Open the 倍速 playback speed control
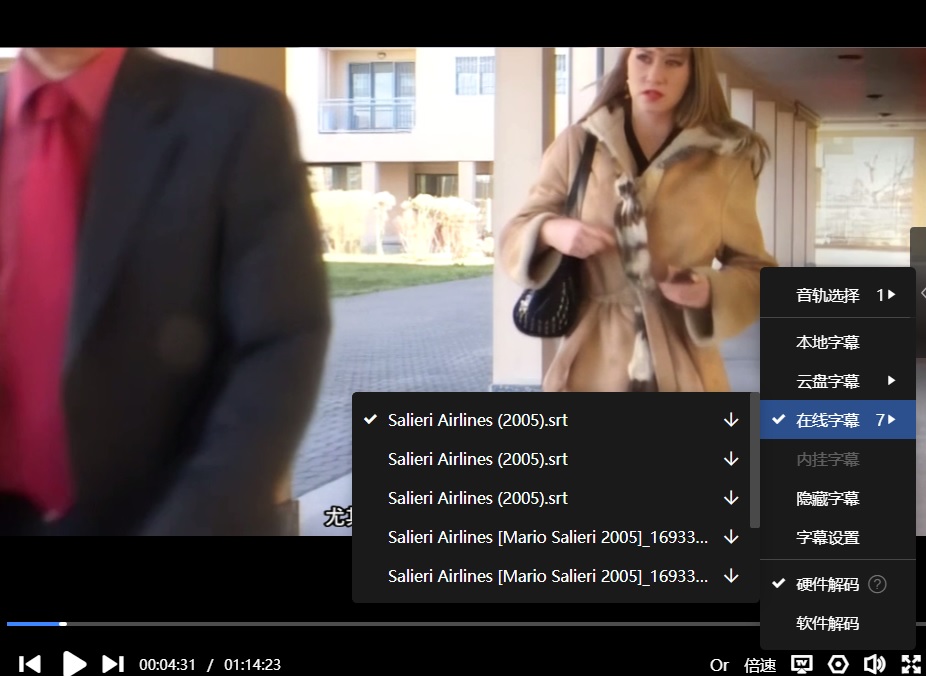 760,665
